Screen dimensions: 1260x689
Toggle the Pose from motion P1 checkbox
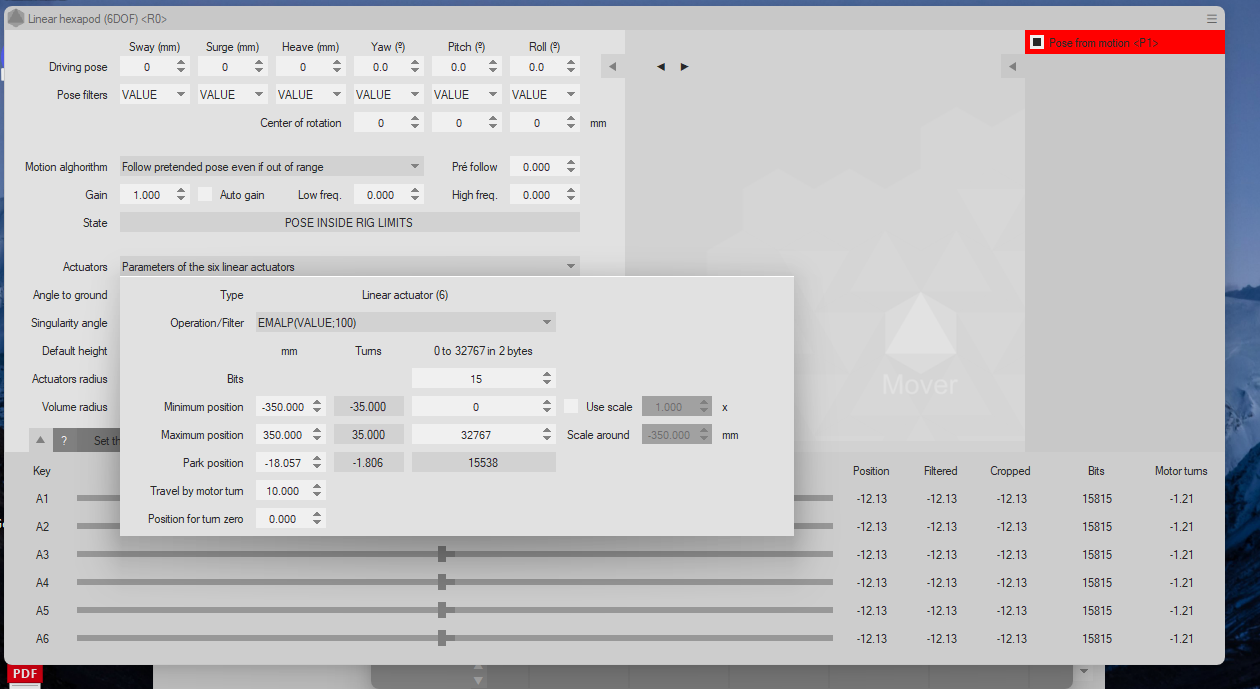click(1038, 42)
